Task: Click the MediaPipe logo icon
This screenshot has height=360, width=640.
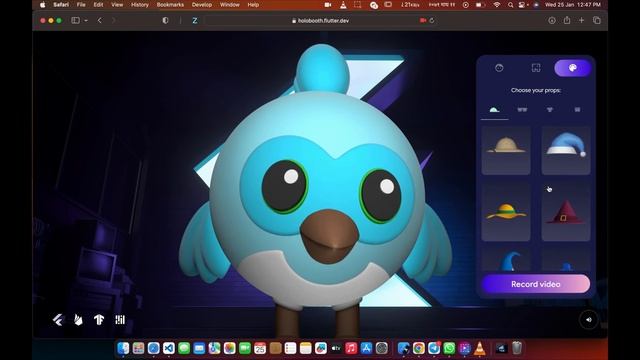Action: (120, 320)
